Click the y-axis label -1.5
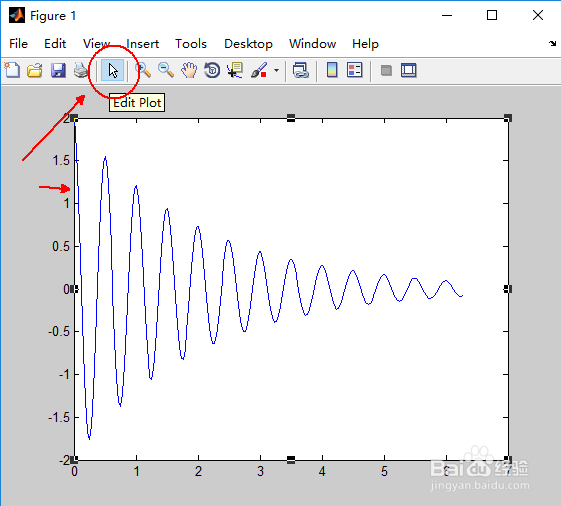Viewport: 561px width, 506px height. tap(59, 417)
